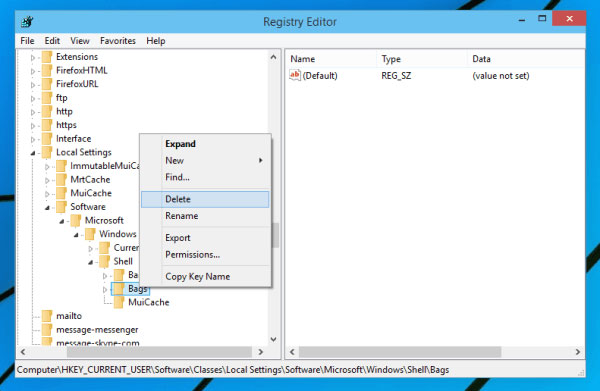Open the Favorites menu
This screenshot has width=600, height=391.
pos(118,41)
